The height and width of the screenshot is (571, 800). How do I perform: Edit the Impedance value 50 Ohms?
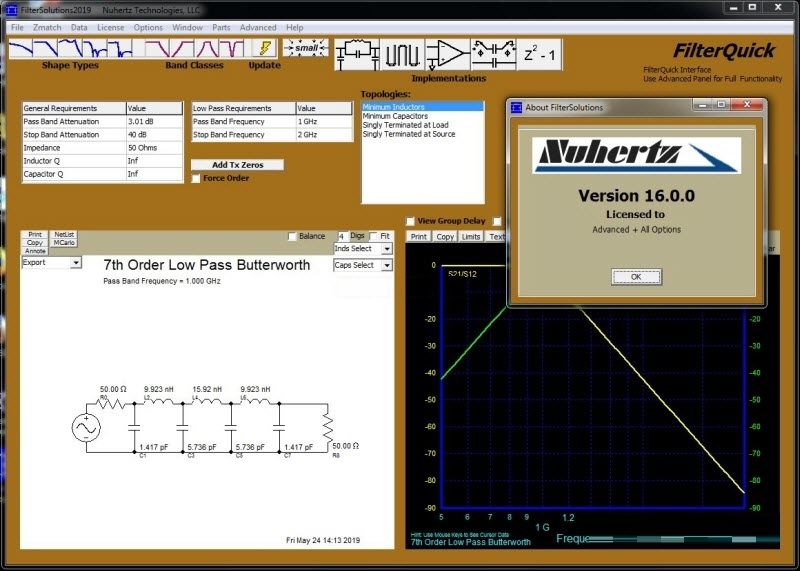(x=154, y=148)
